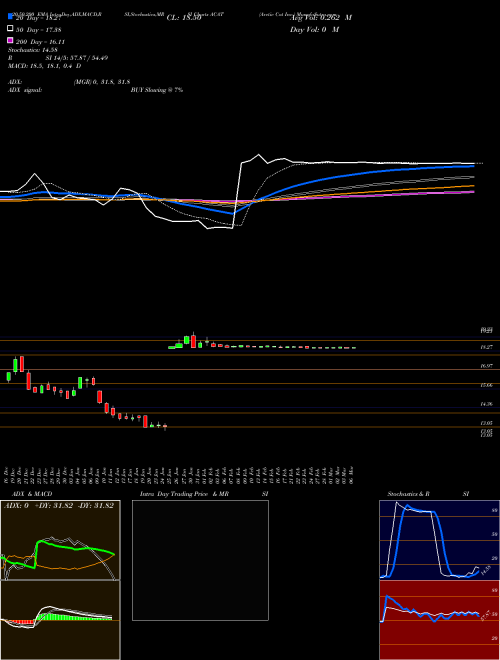Click the 'Avg Vol: 0.262 M' value
The height and width of the screenshot is (660, 500).
point(321,18)
